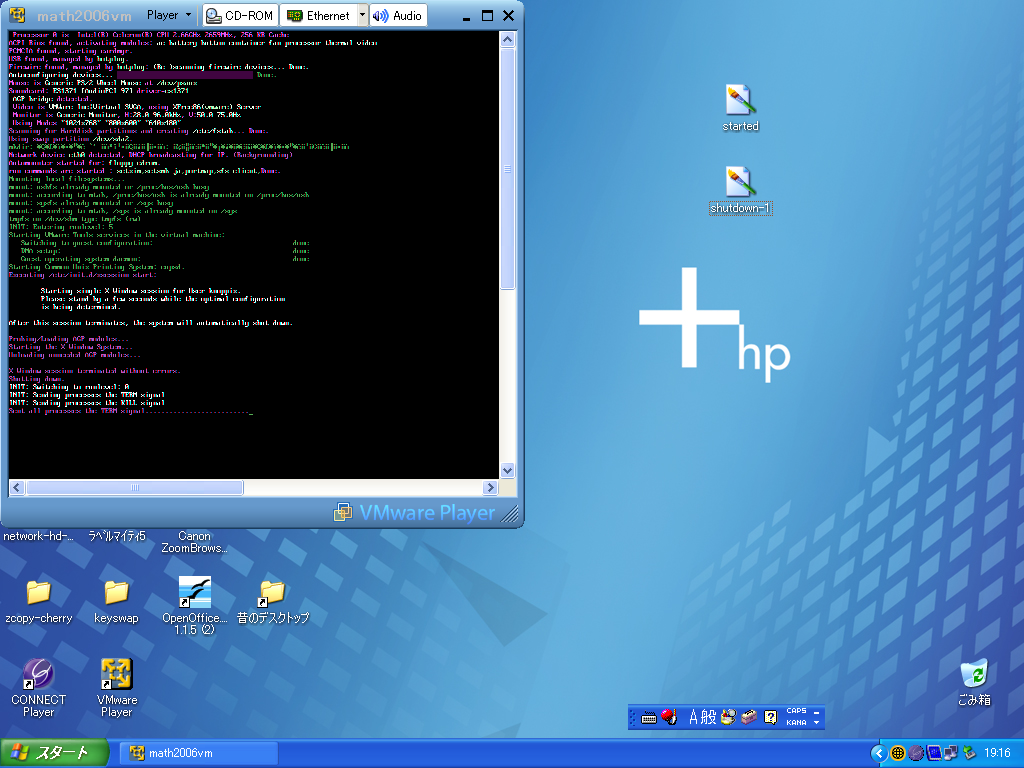The image size is (1024, 768).
Task: Open the IME pad icon
Action: [x=728, y=717]
